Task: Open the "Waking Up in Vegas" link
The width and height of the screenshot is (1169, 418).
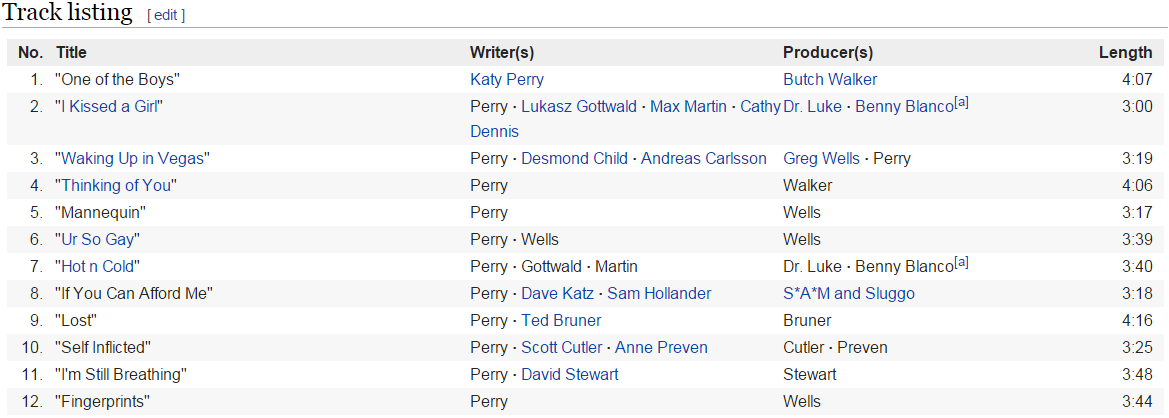Action: (x=133, y=159)
